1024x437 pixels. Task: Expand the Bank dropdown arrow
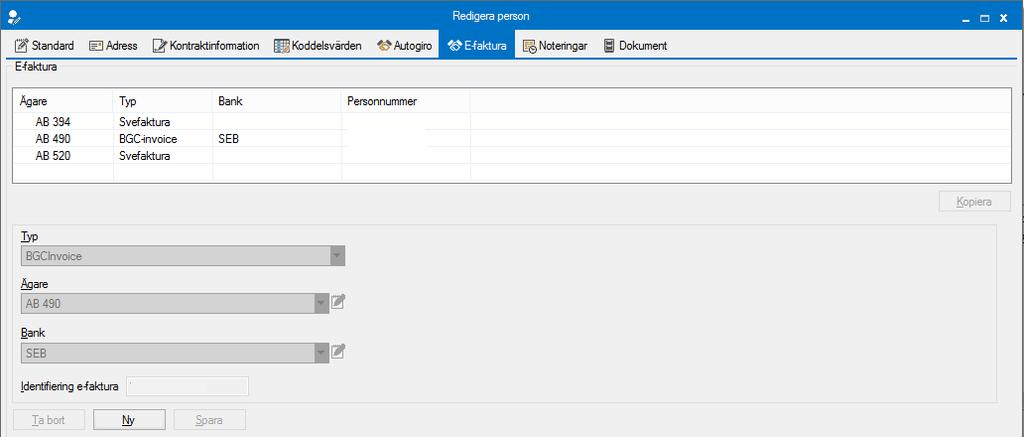(x=321, y=353)
